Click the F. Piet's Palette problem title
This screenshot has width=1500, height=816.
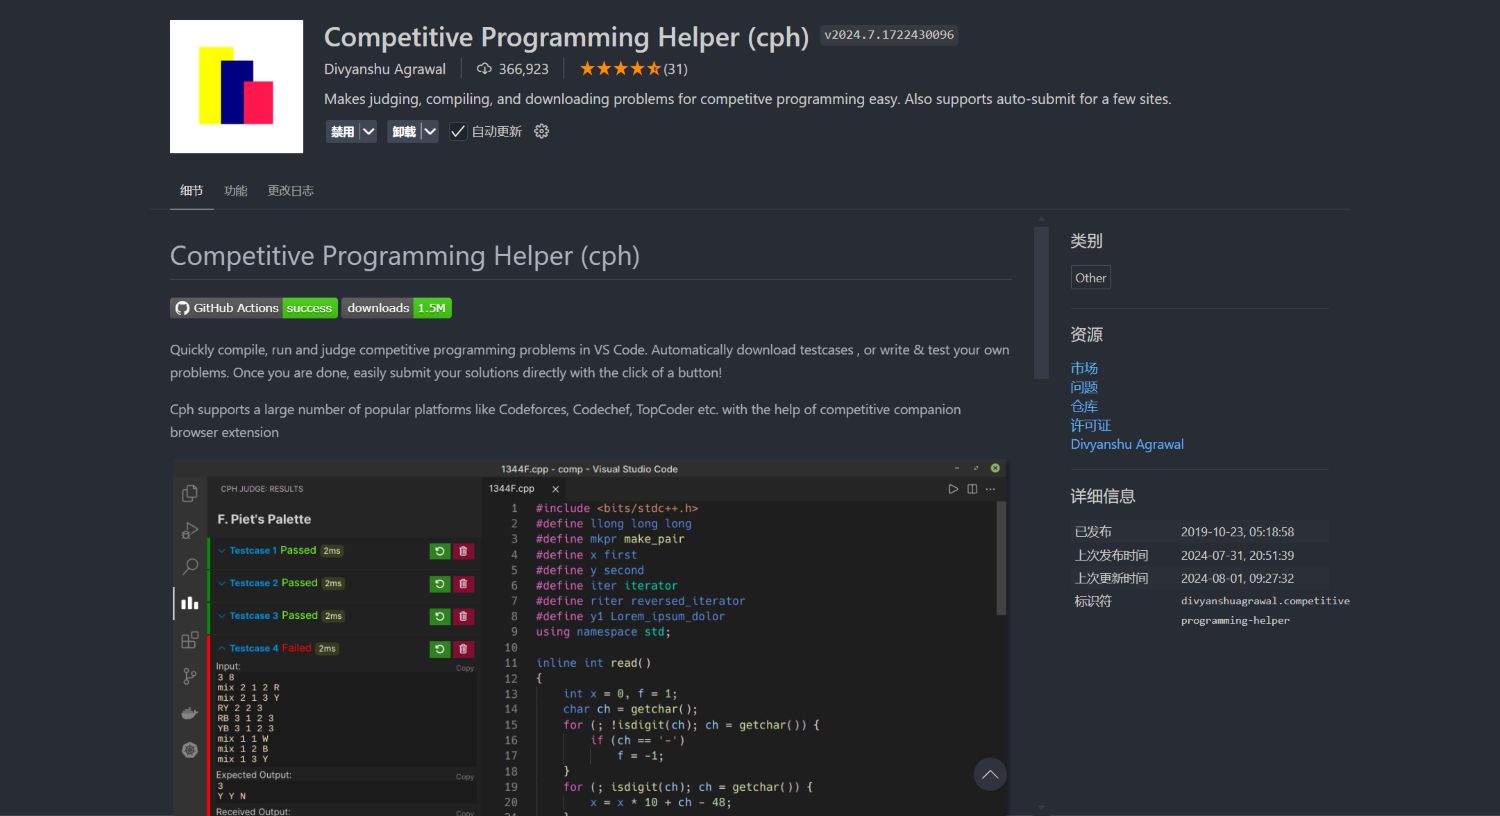click(264, 519)
